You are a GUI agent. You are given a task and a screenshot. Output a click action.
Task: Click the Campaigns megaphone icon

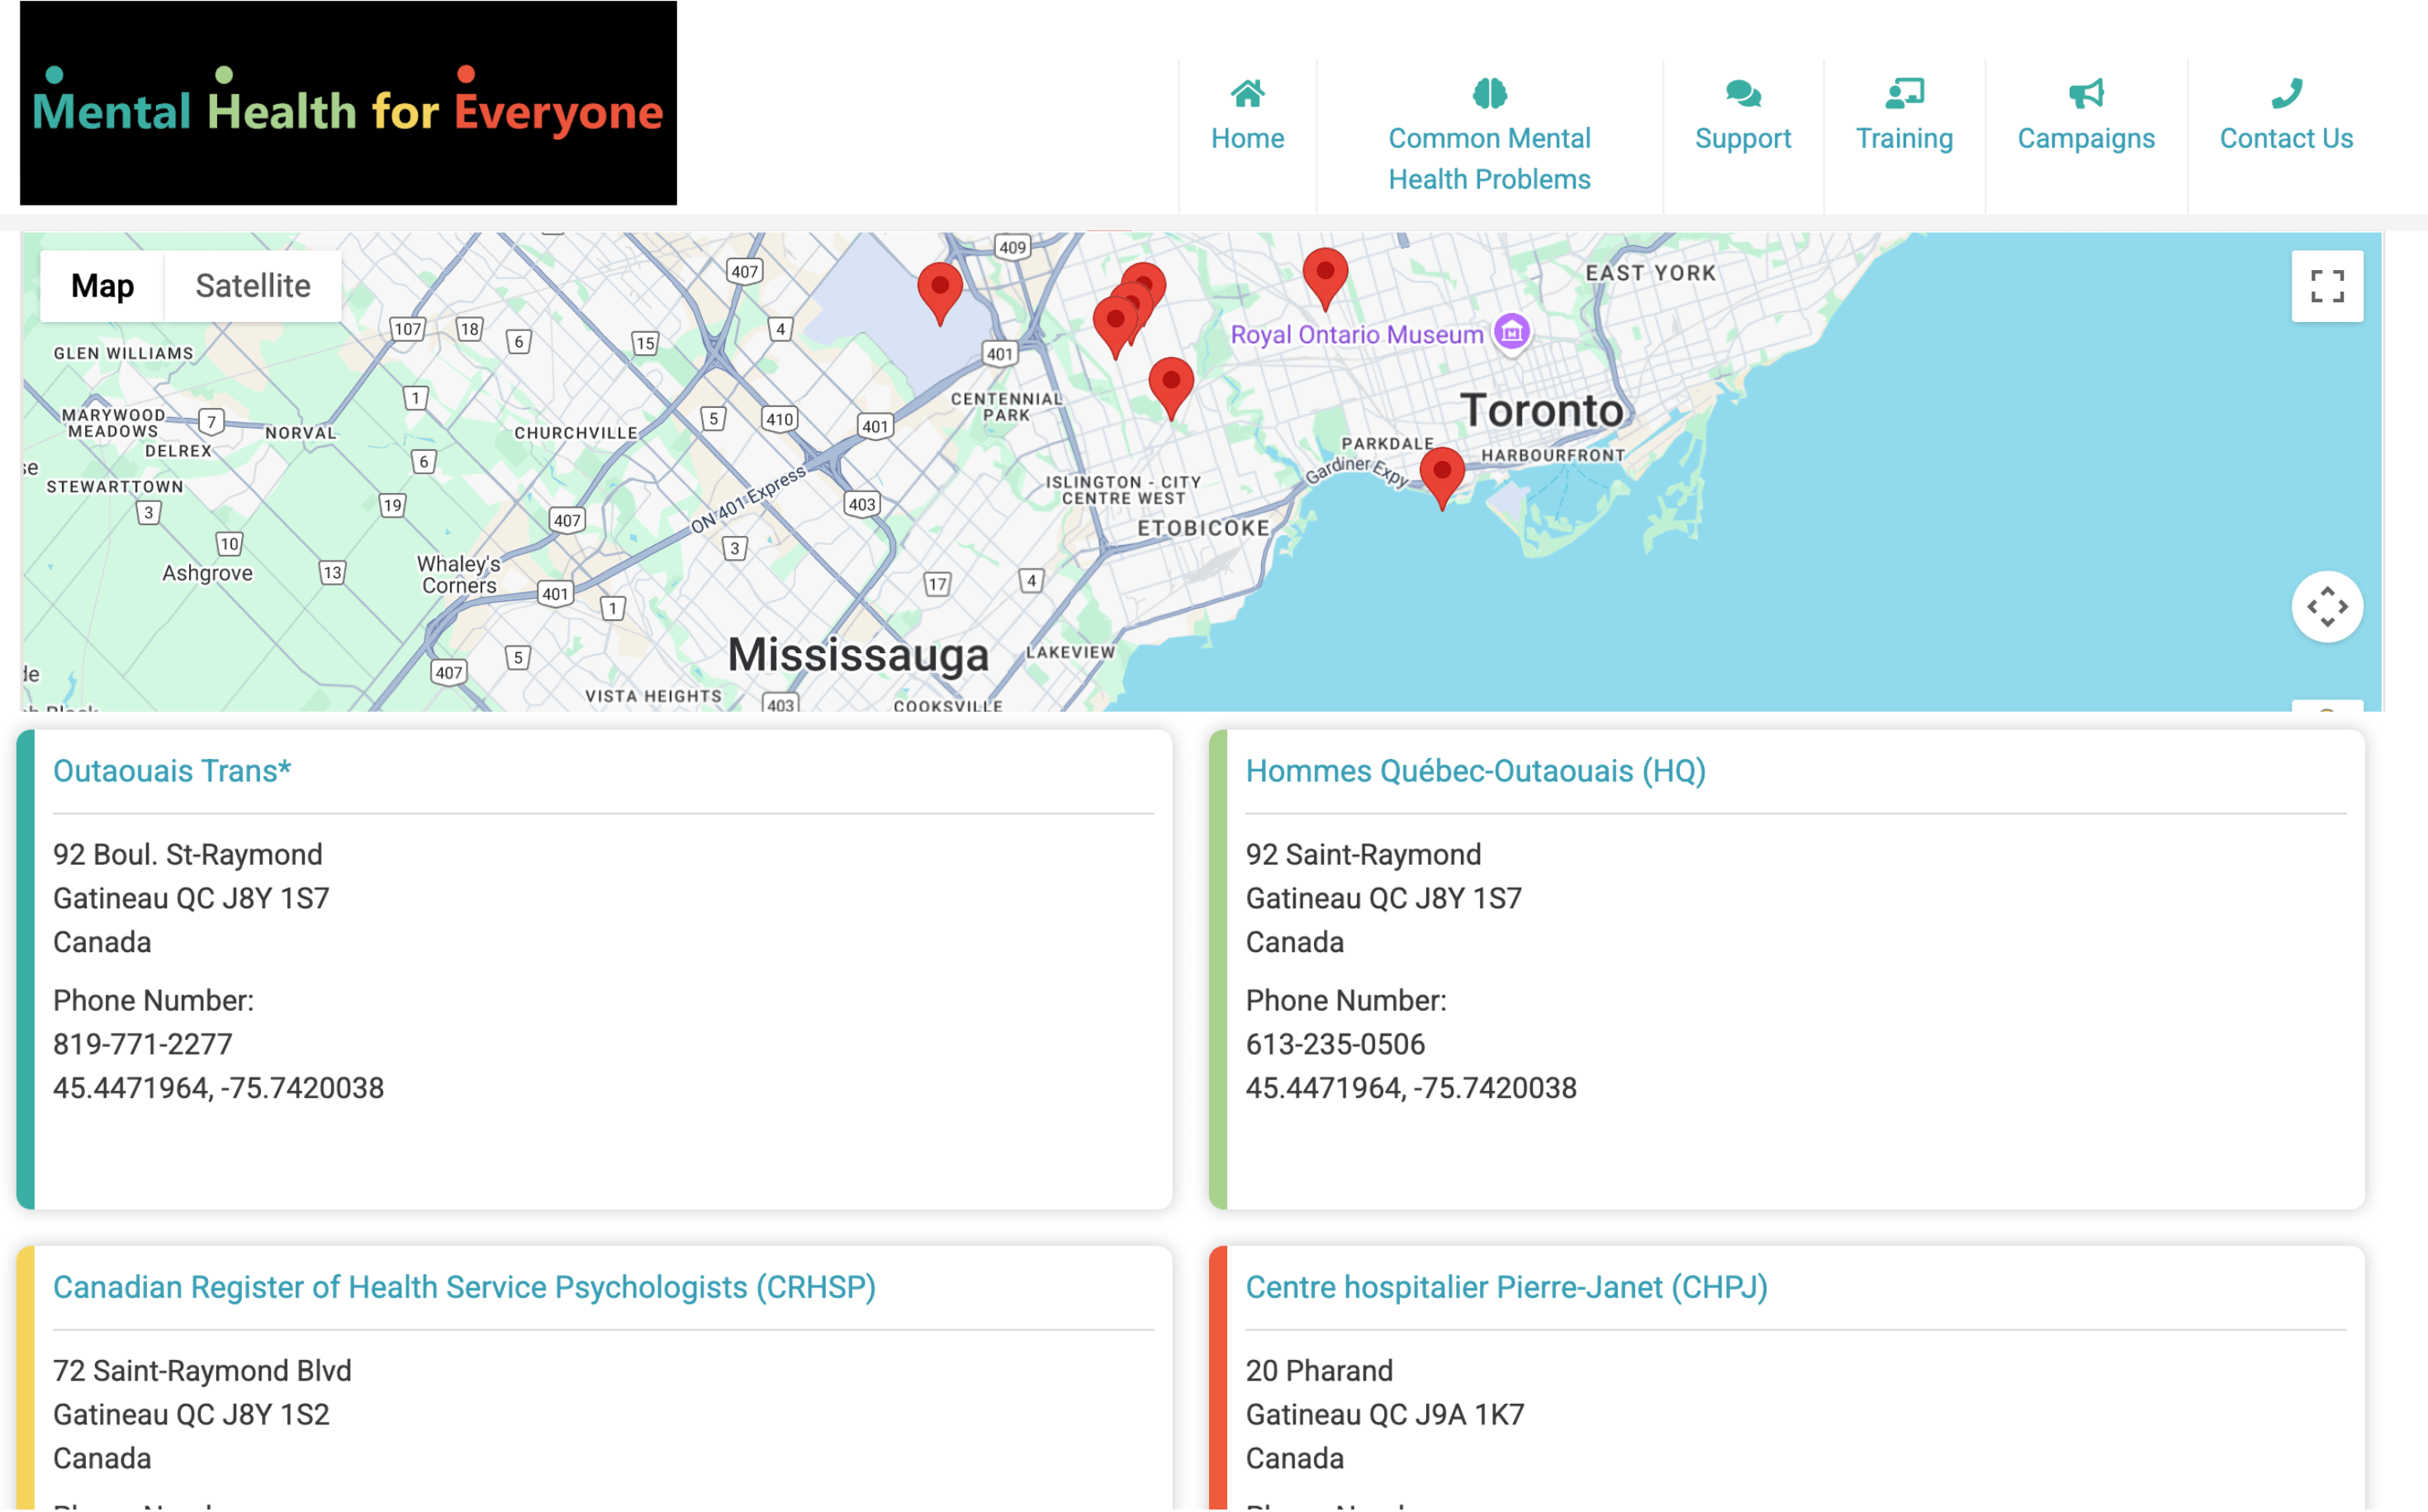point(2085,93)
